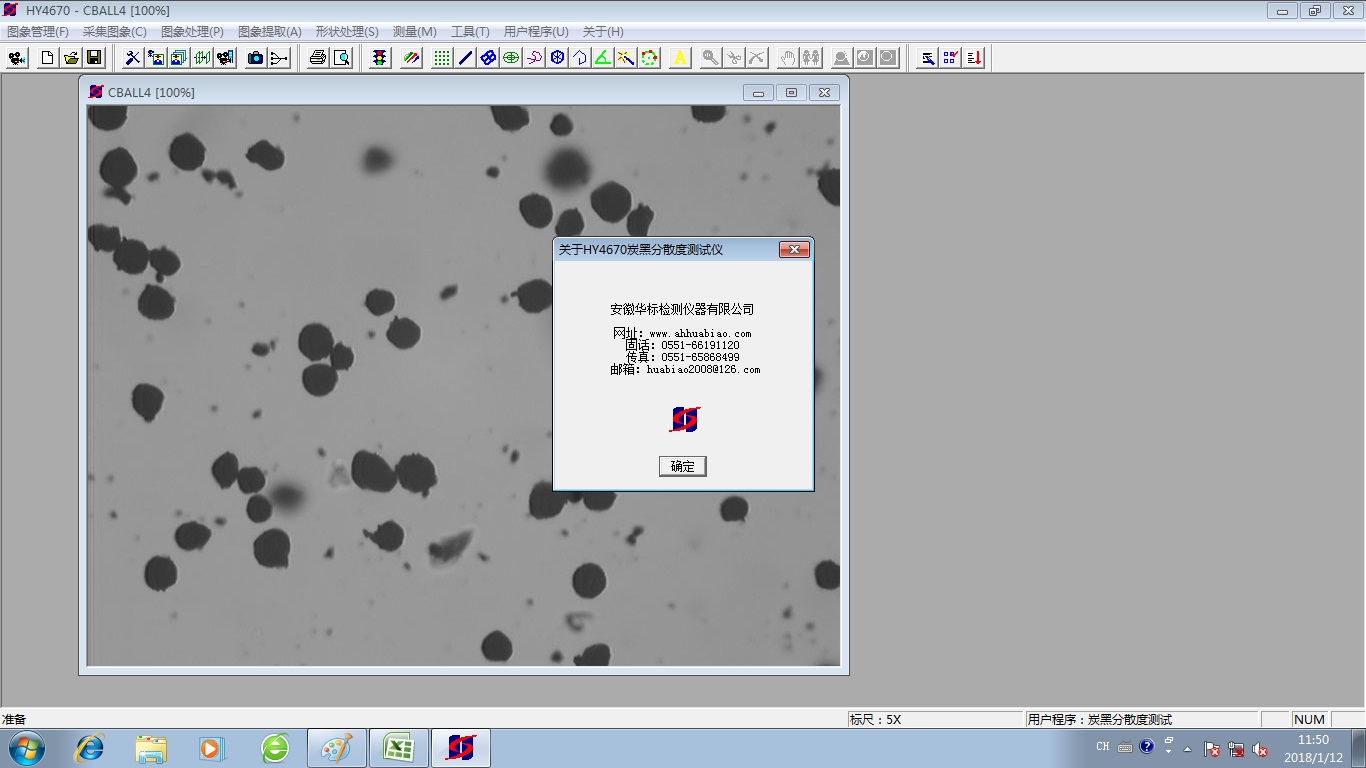Viewport: 1366px width, 768px height.
Task: Click the yellow letter A text tool
Action: [x=680, y=58]
